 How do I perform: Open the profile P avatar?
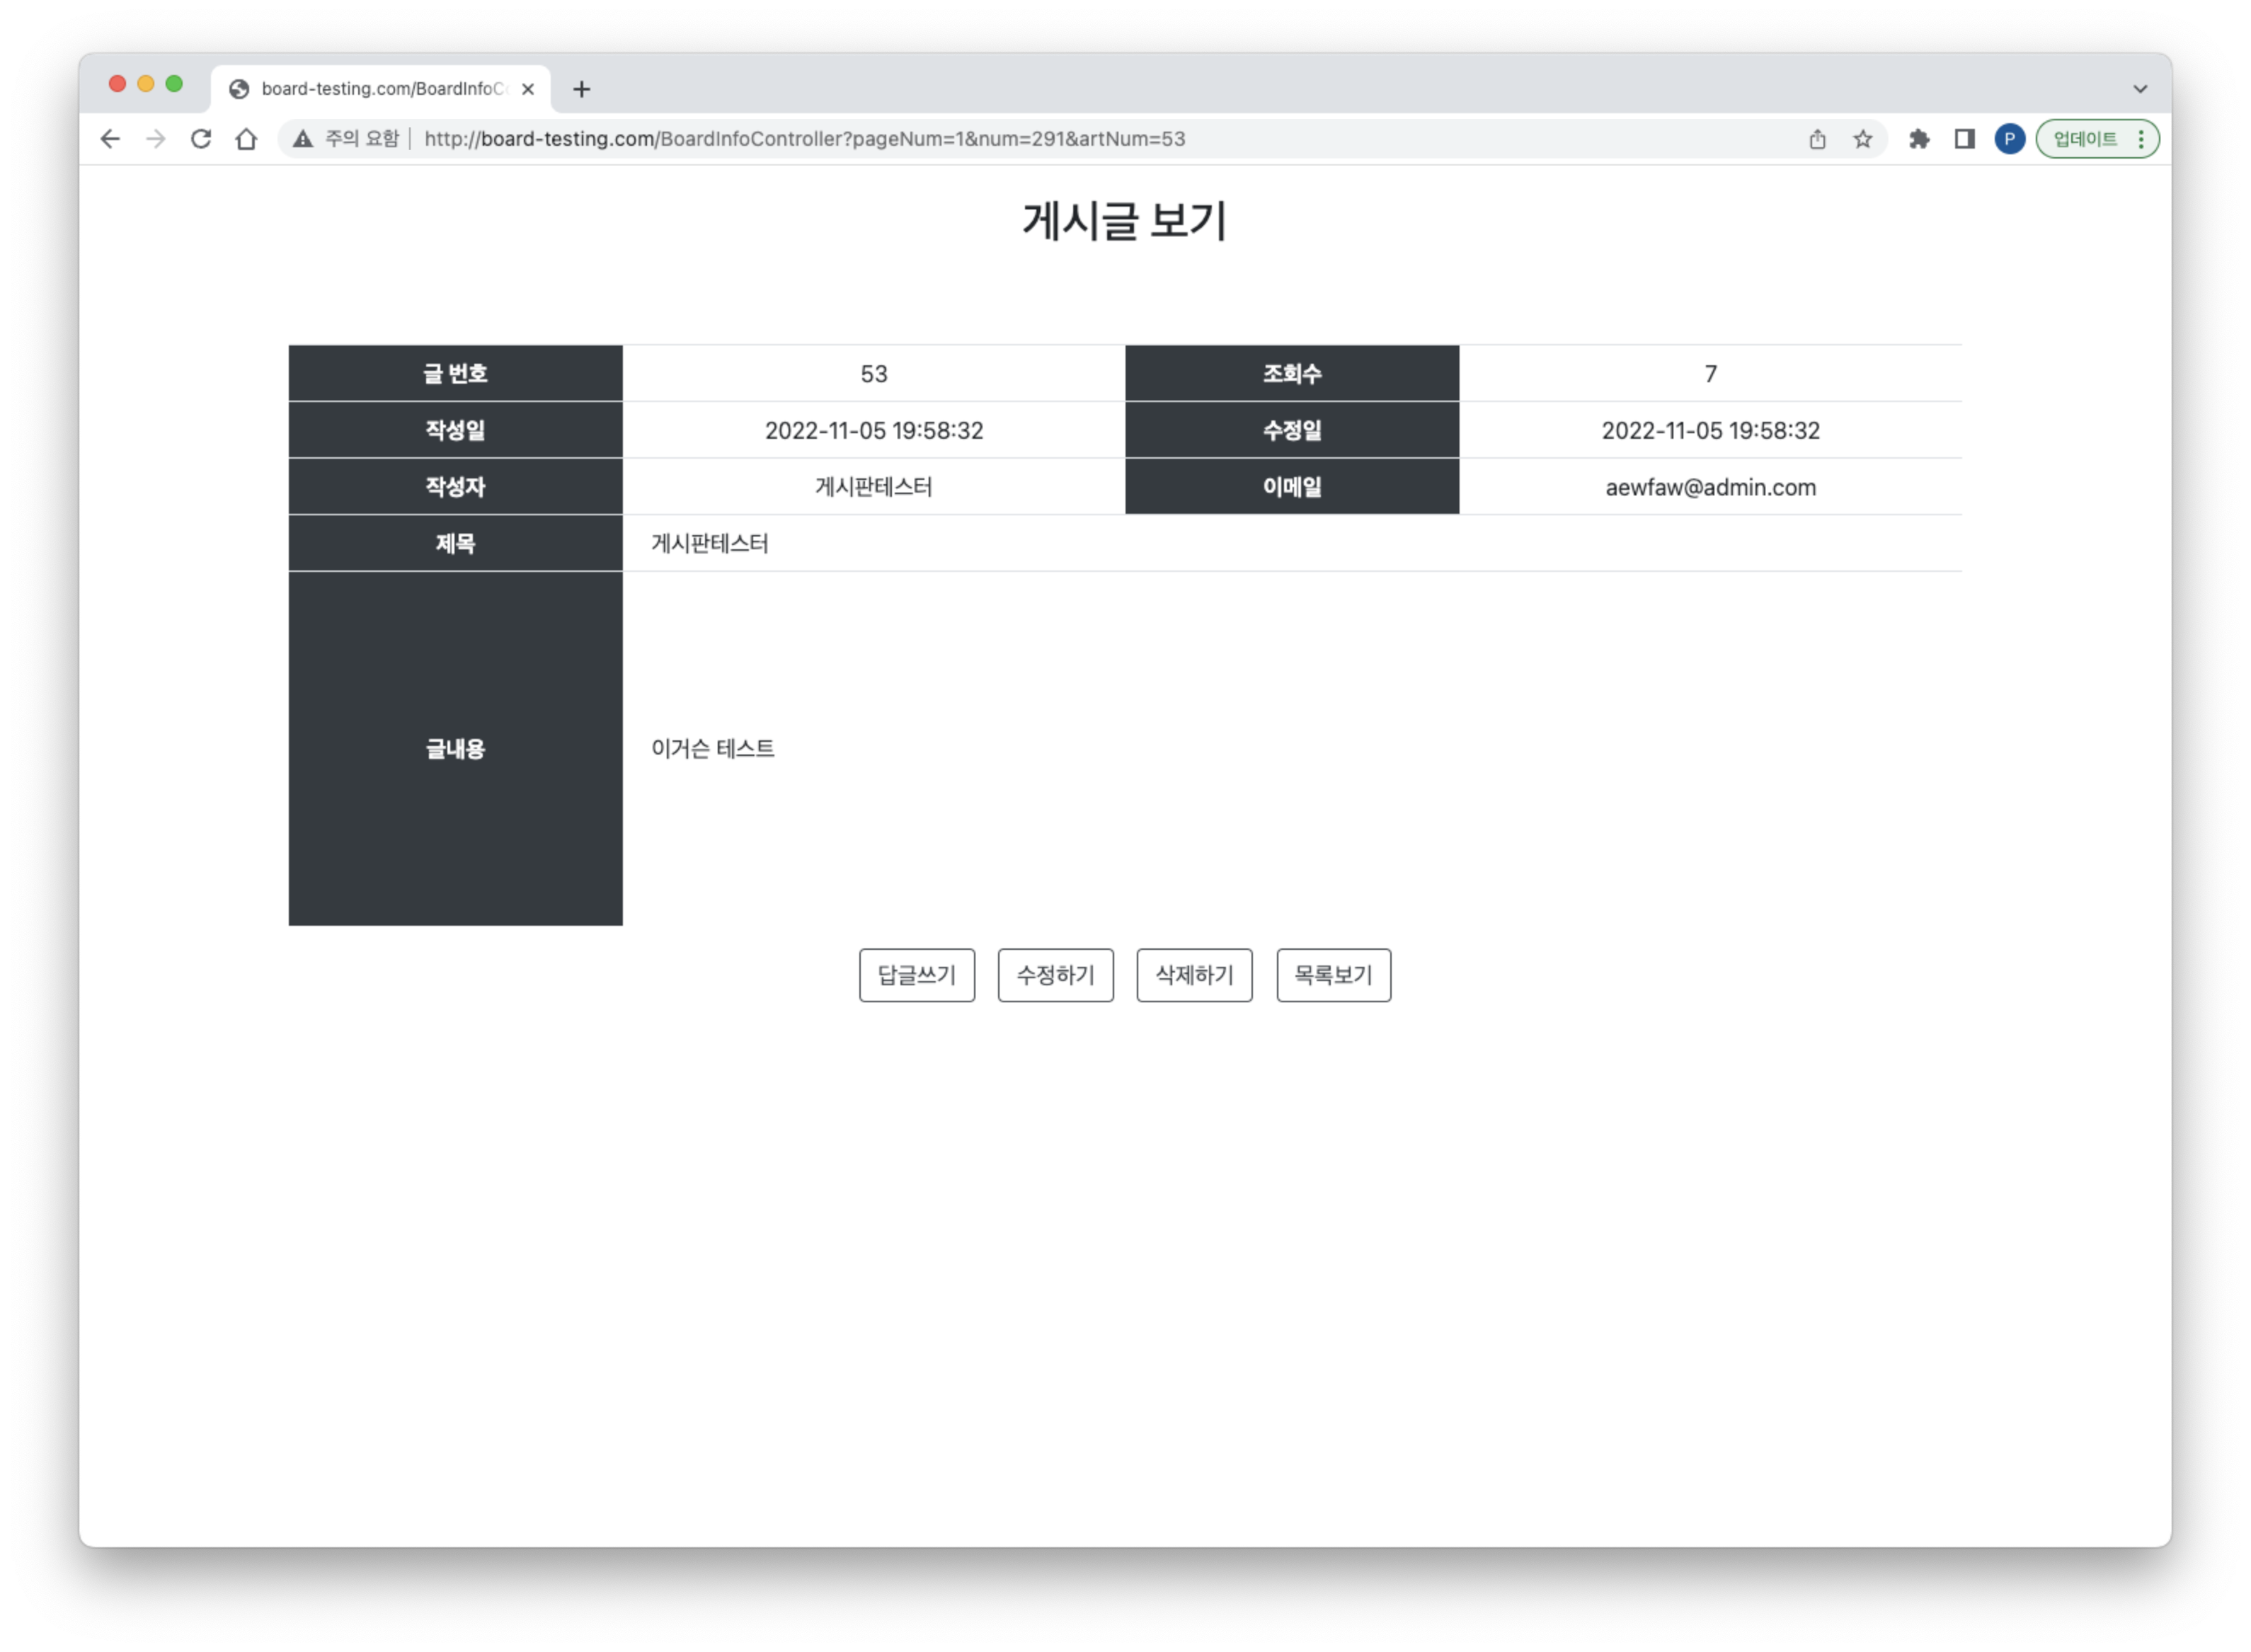pyautogui.click(x=2009, y=139)
